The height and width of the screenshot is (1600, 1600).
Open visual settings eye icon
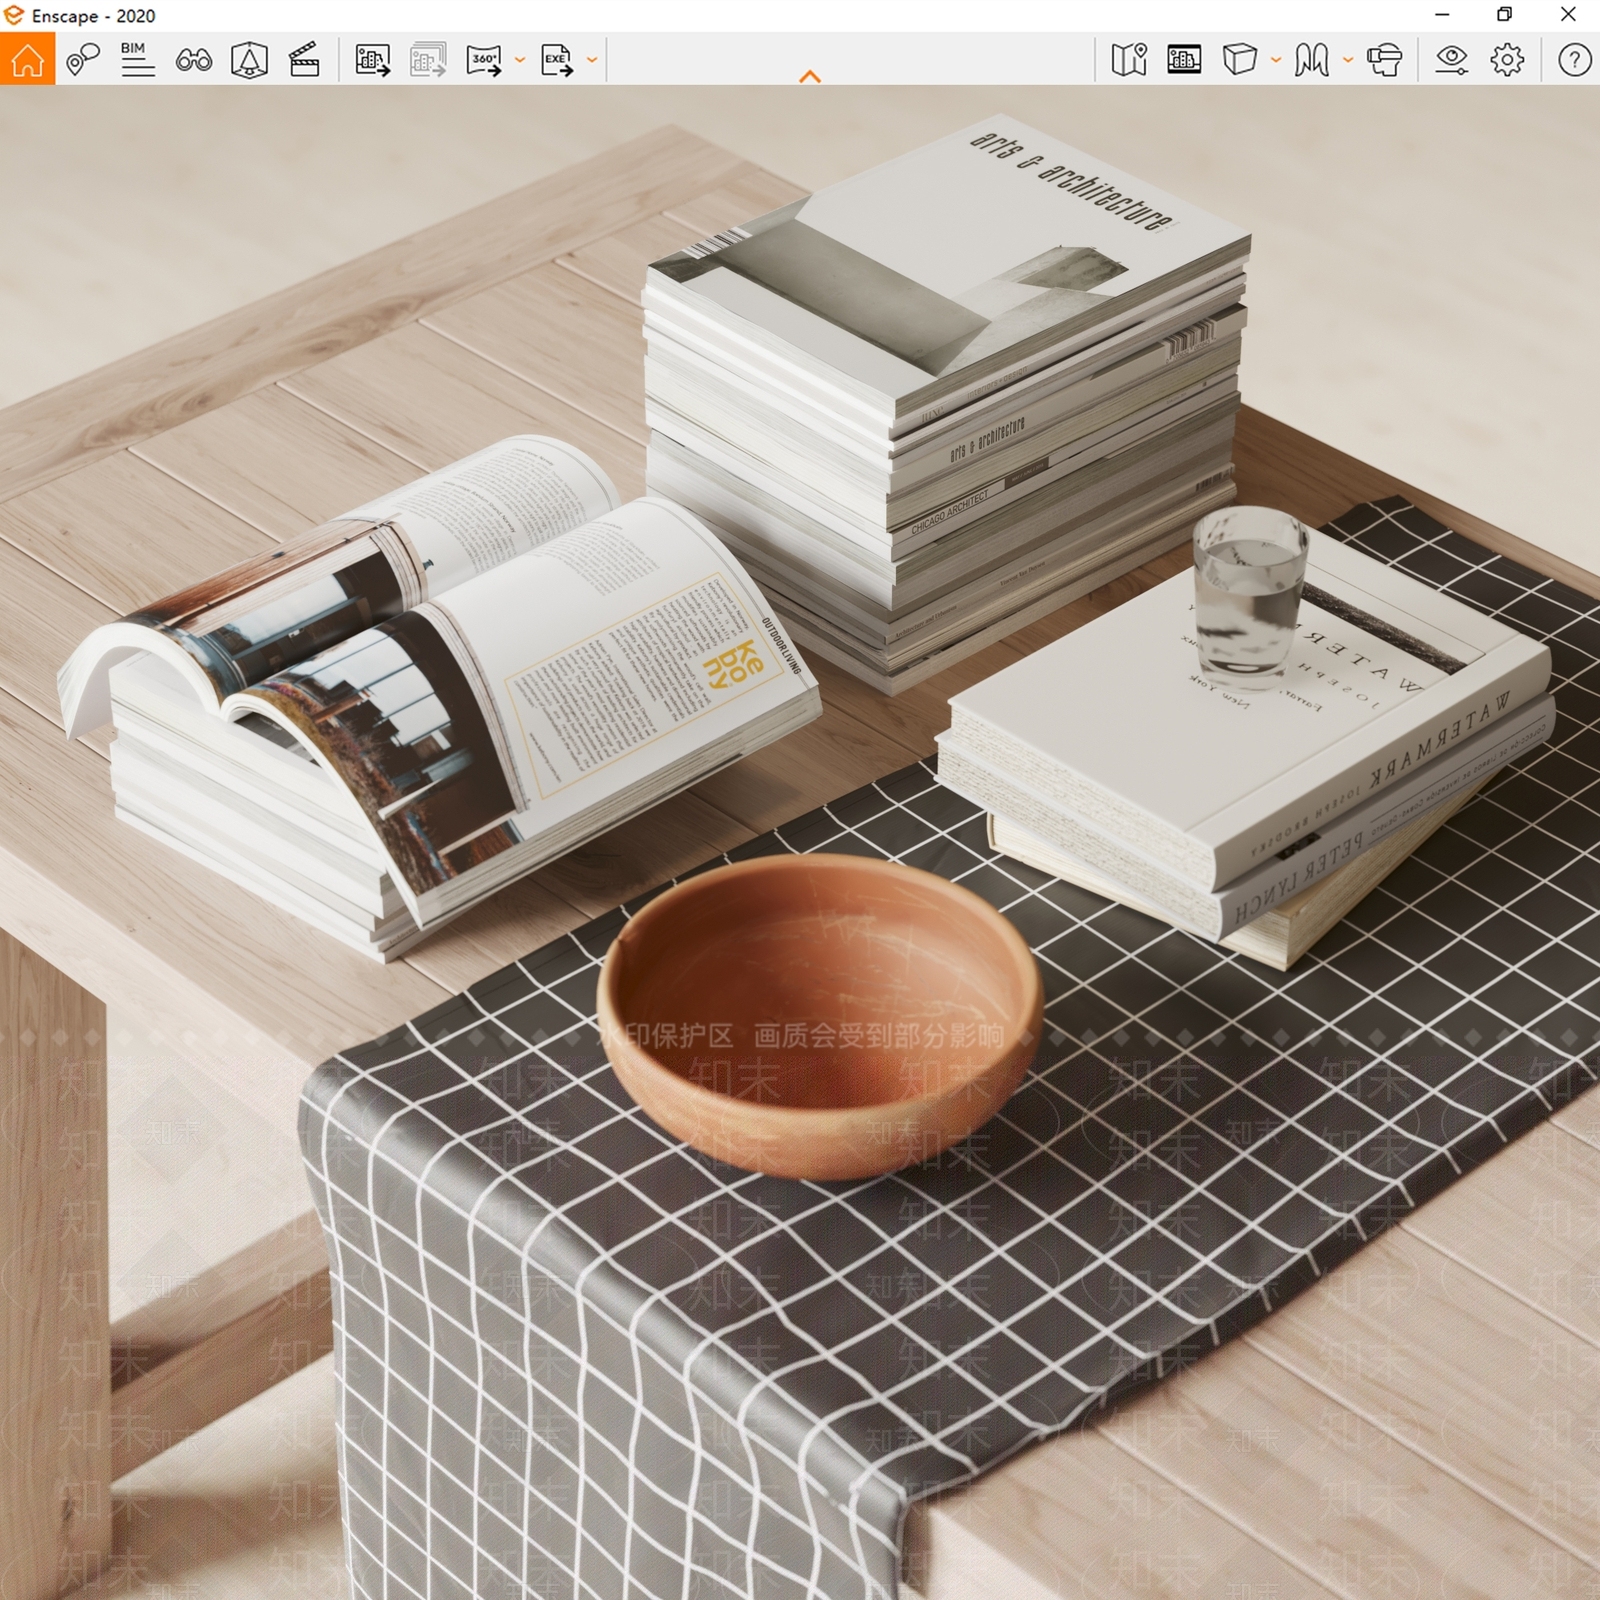(1451, 60)
